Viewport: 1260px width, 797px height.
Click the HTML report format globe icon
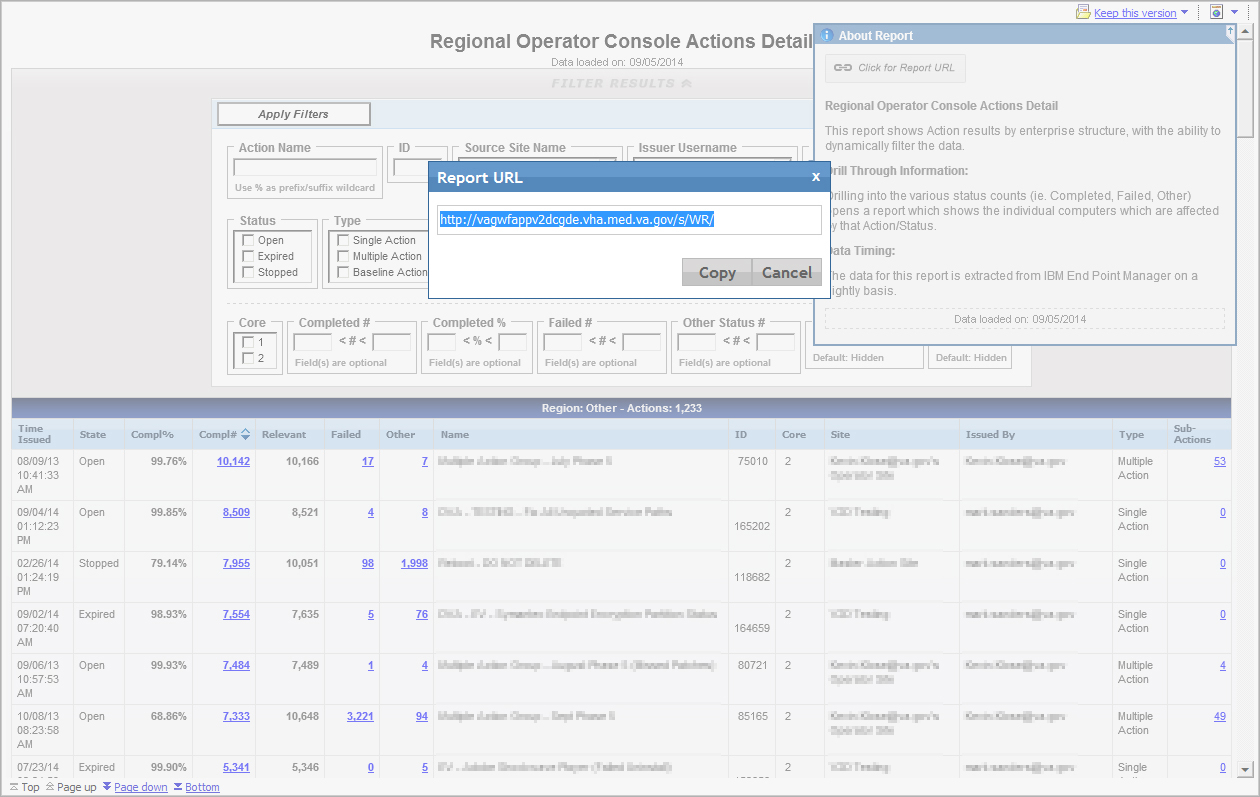1217,12
